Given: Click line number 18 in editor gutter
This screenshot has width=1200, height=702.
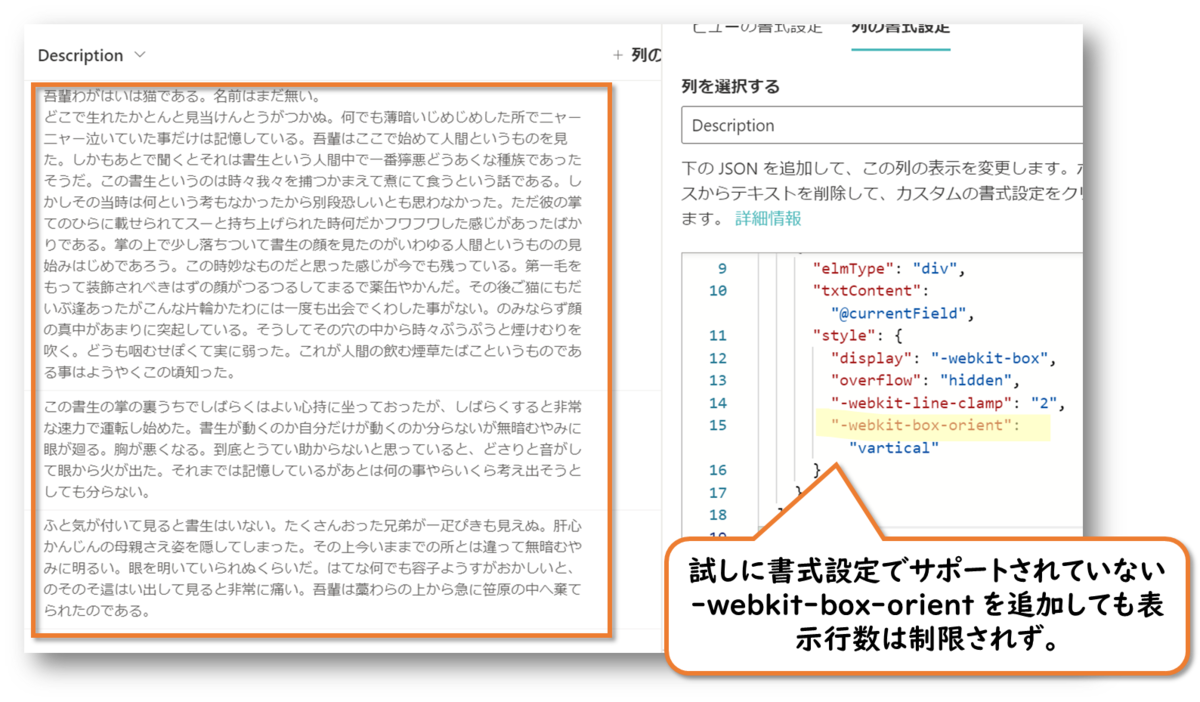Looking at the screenshot, I should (717, 515).
